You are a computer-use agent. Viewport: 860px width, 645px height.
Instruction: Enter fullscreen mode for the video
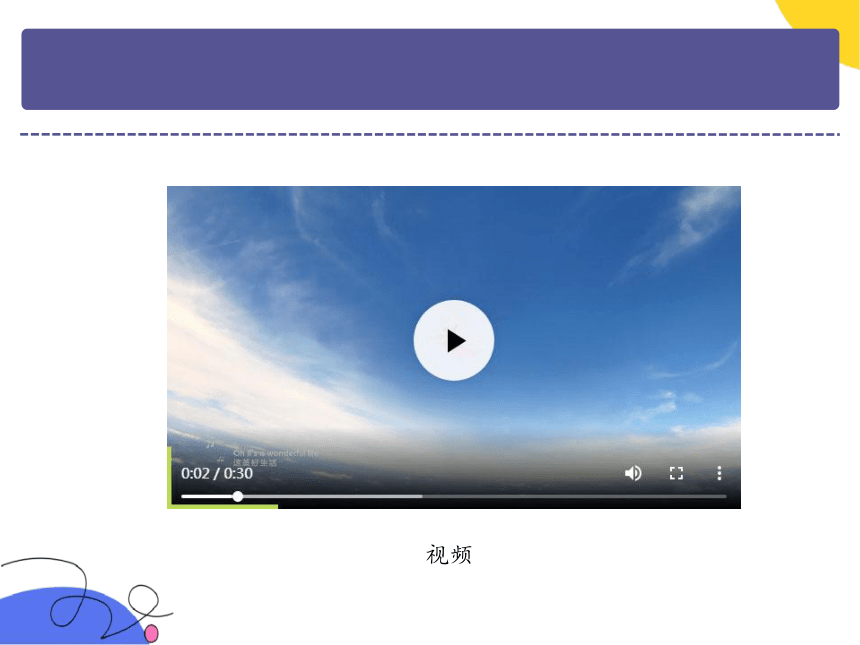tap(676, 473)
